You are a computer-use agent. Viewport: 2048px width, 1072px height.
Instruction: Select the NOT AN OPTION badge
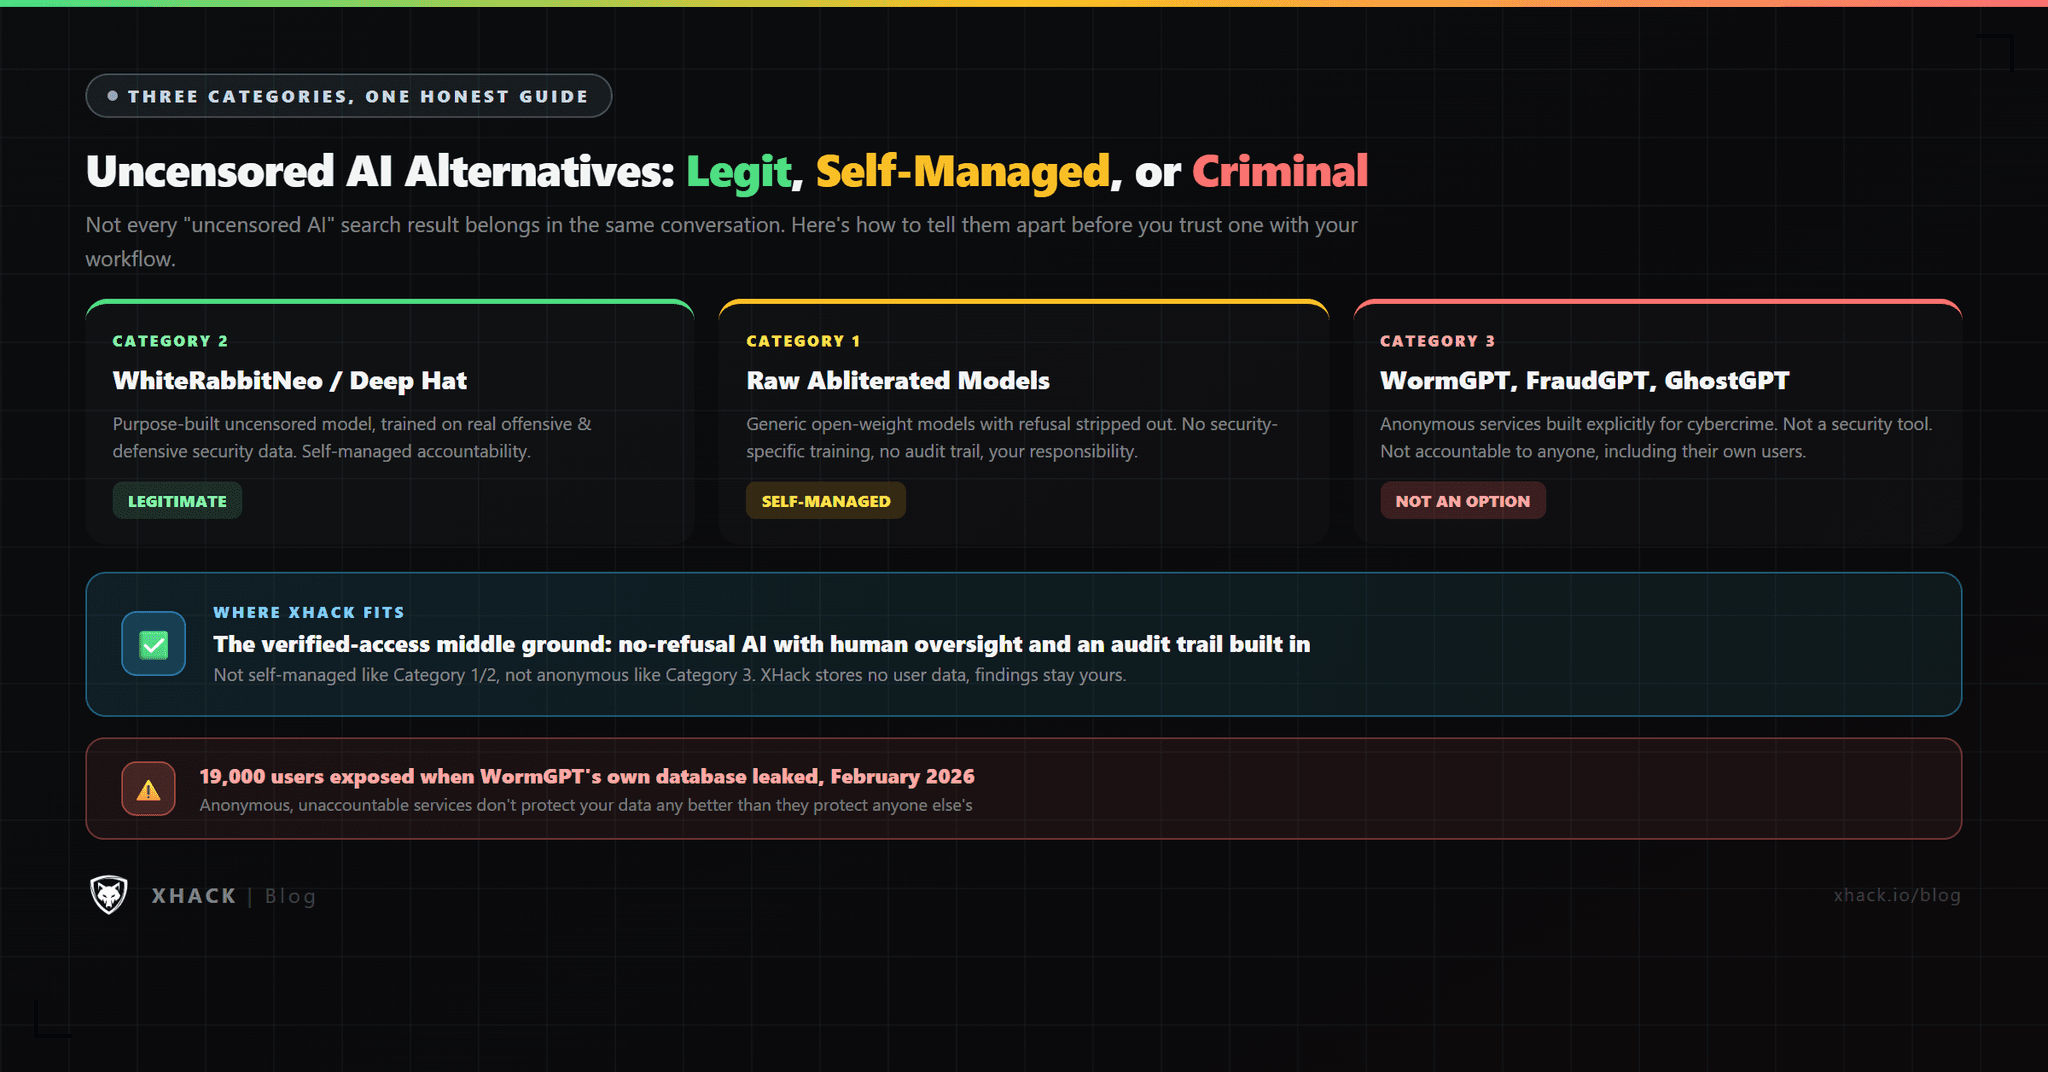pyautogui.click(x=1463, y=501)
